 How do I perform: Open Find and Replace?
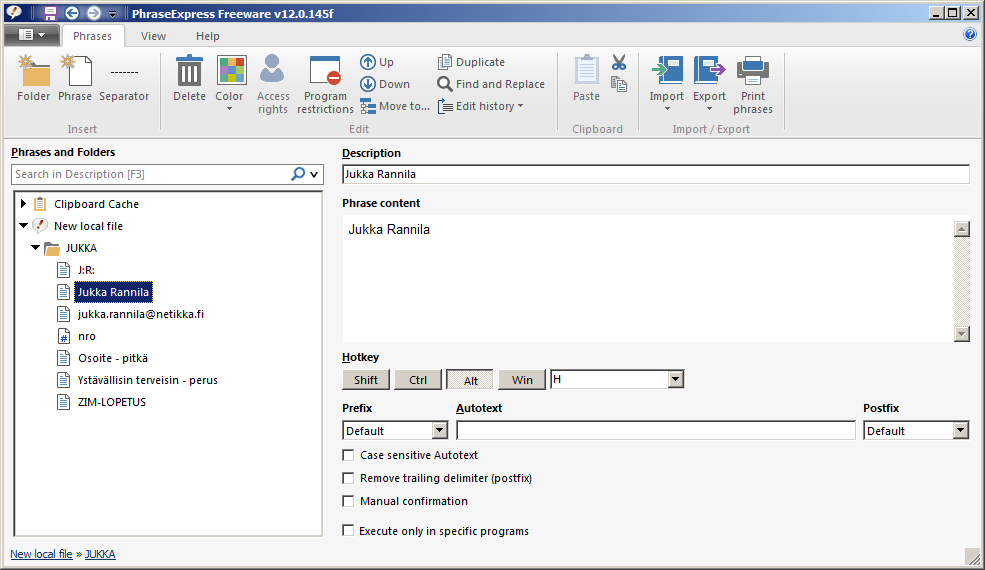click(x=491, y=84)
